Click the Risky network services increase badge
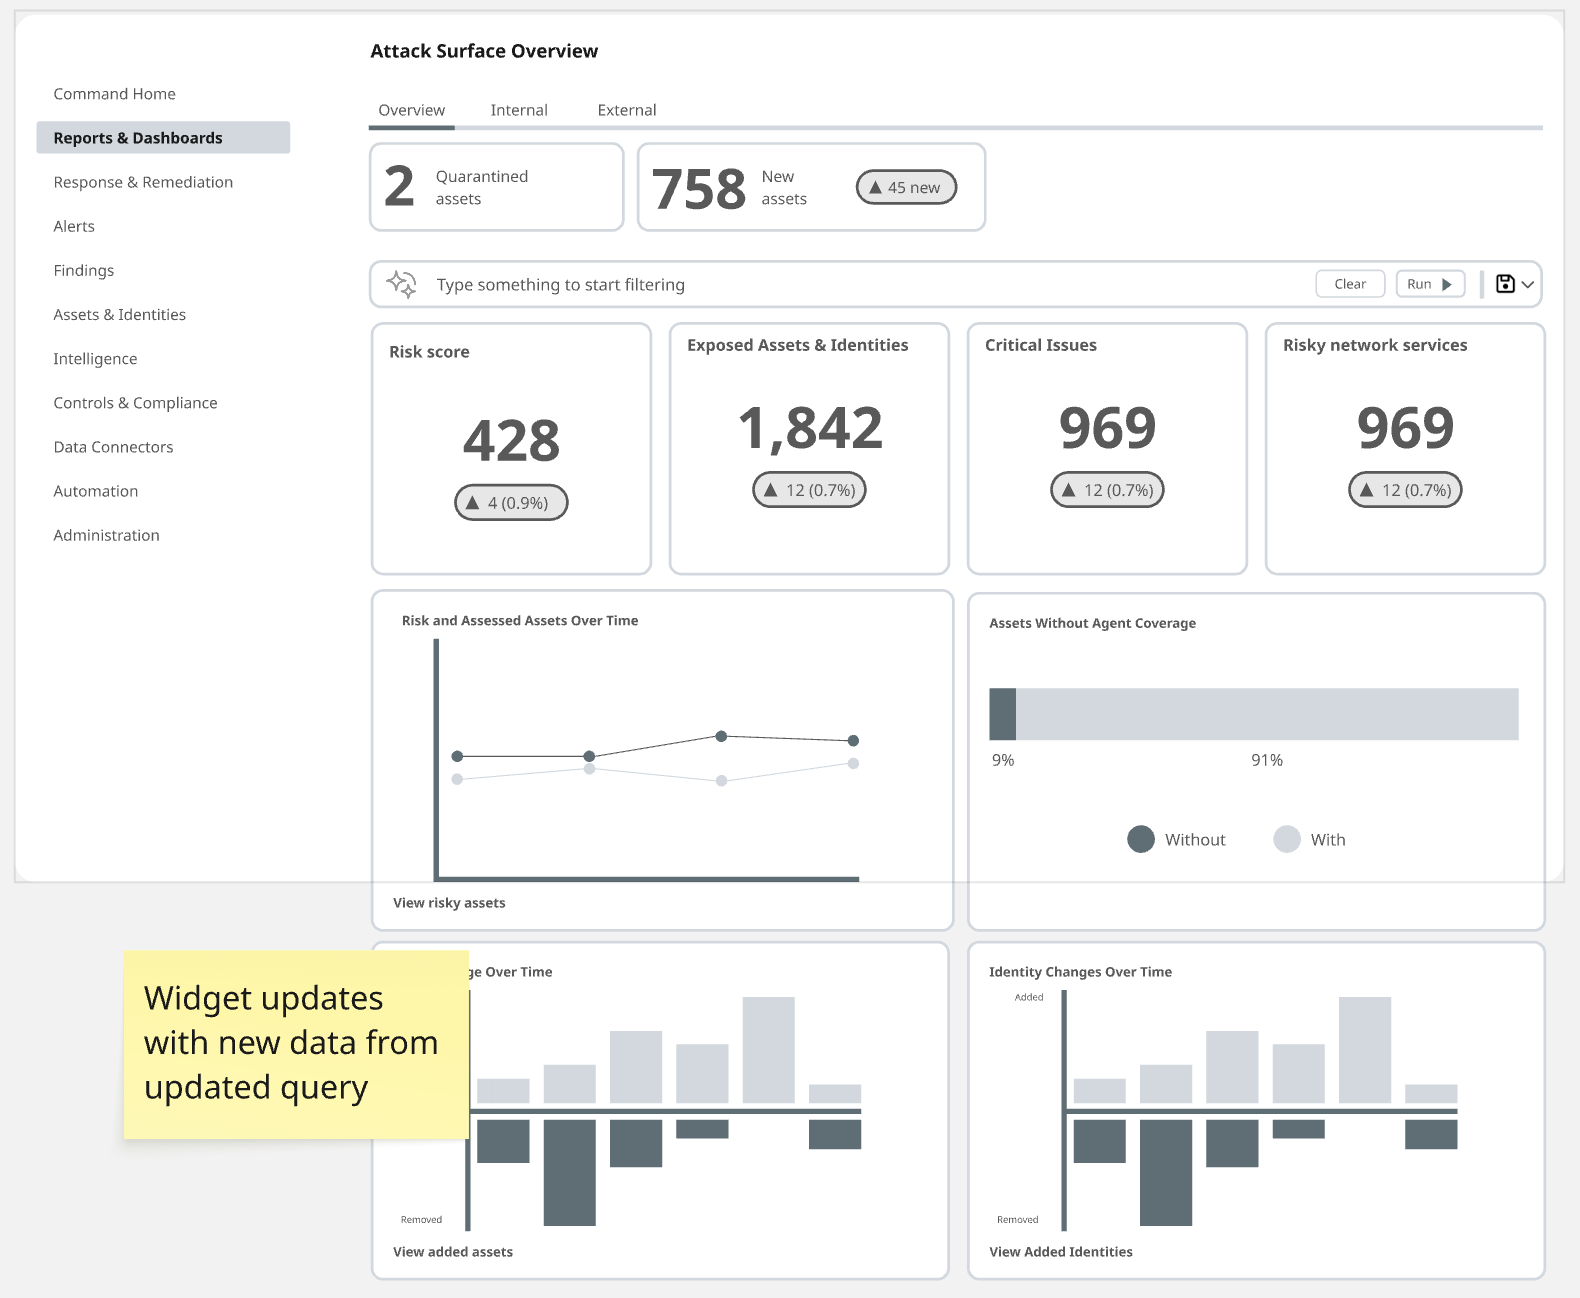 1405,490
